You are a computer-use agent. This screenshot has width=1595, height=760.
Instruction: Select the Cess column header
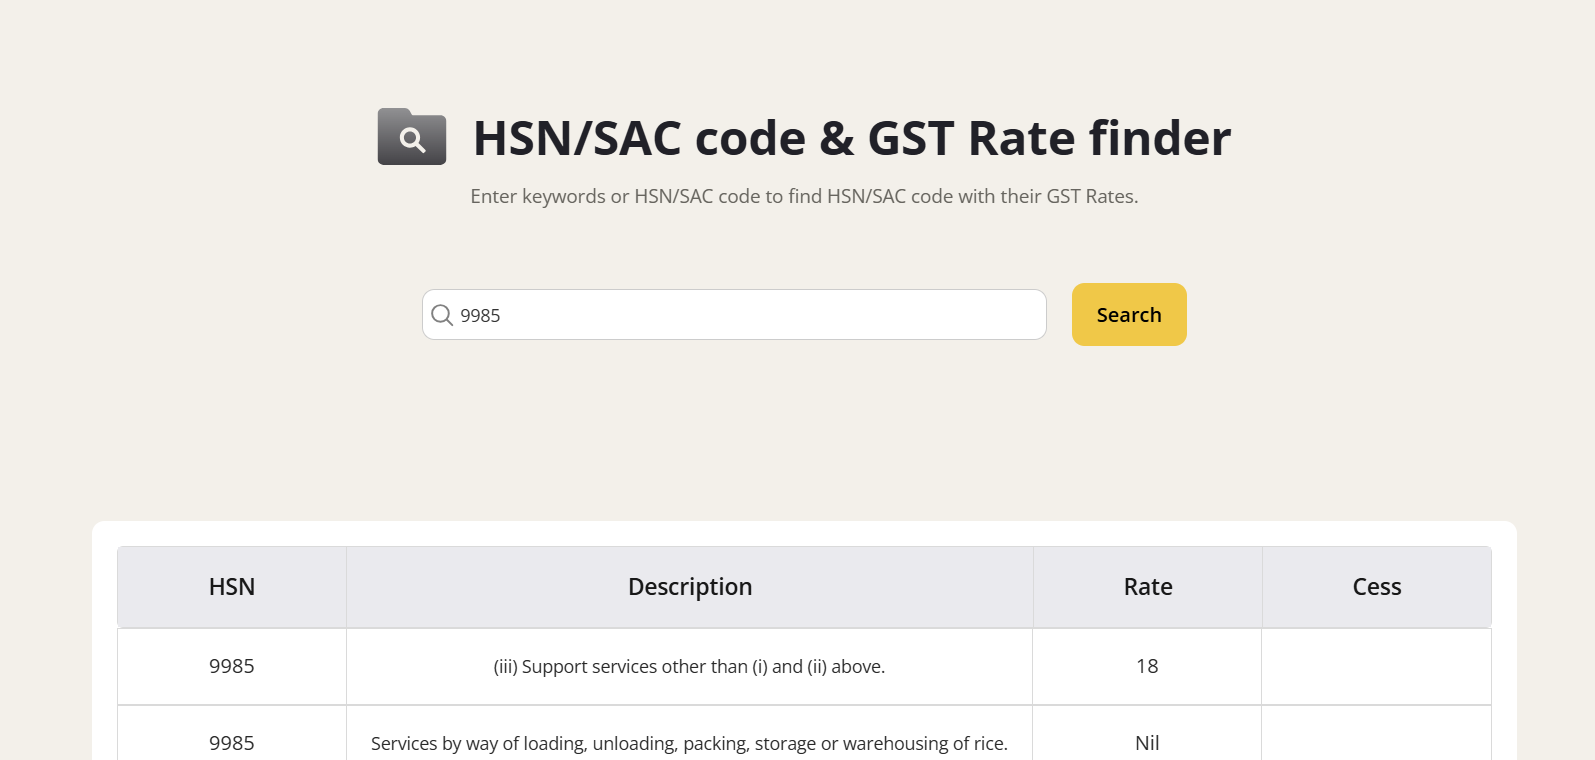pos(1377,587)
